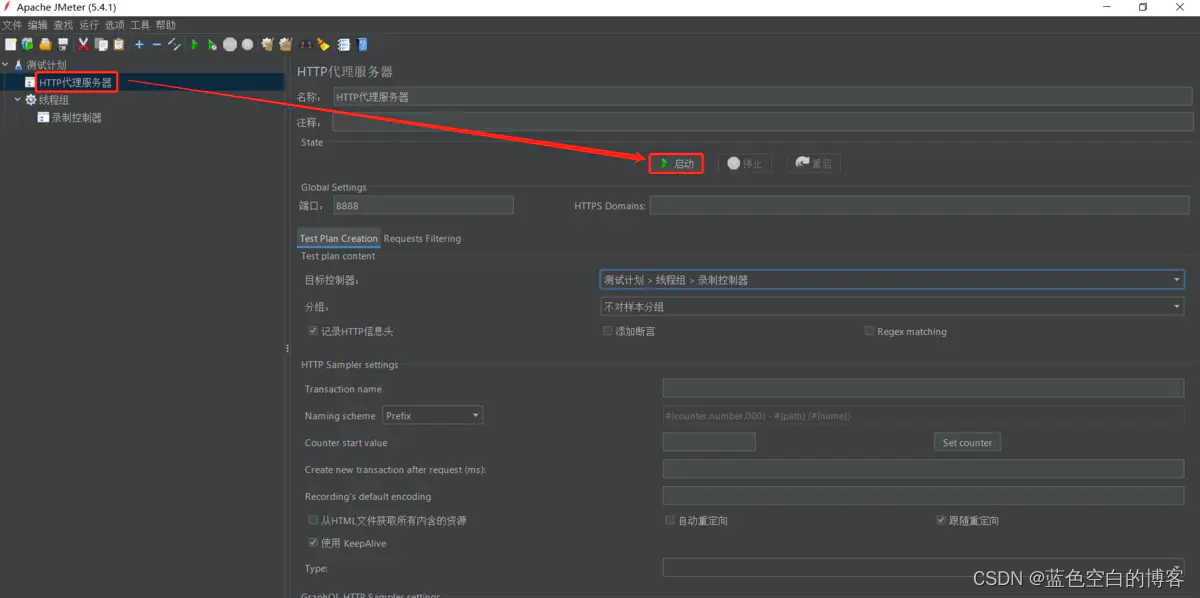Click the 启动 start proxy button
The image size is (1200, 598).
(x=677, y=163)
